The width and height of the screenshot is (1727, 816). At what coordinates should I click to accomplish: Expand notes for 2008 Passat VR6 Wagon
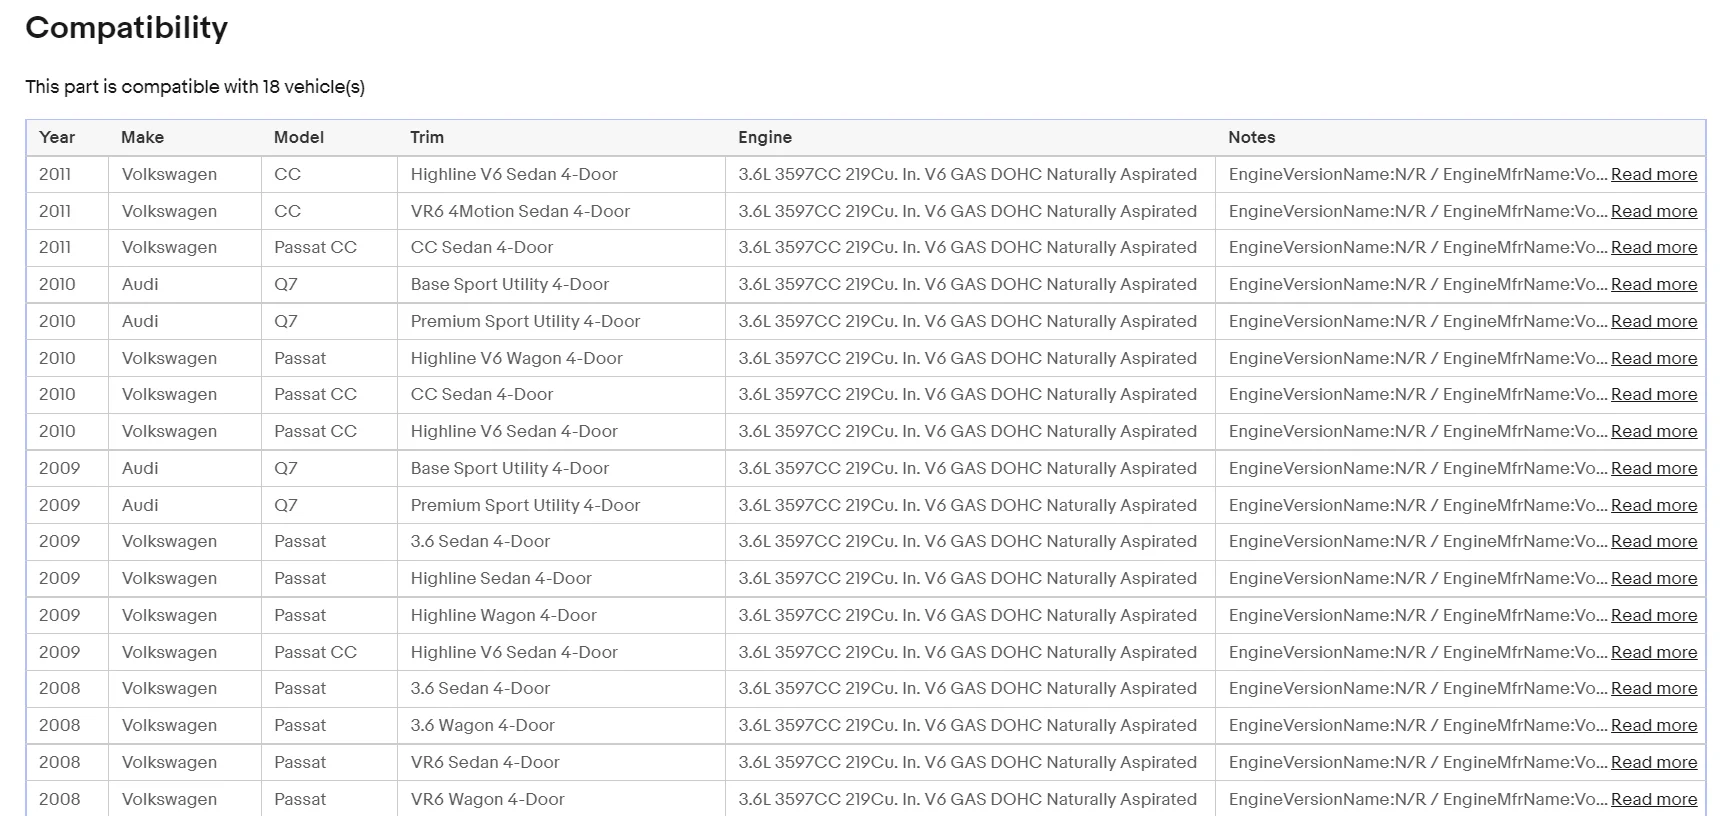click(1654, 799)
